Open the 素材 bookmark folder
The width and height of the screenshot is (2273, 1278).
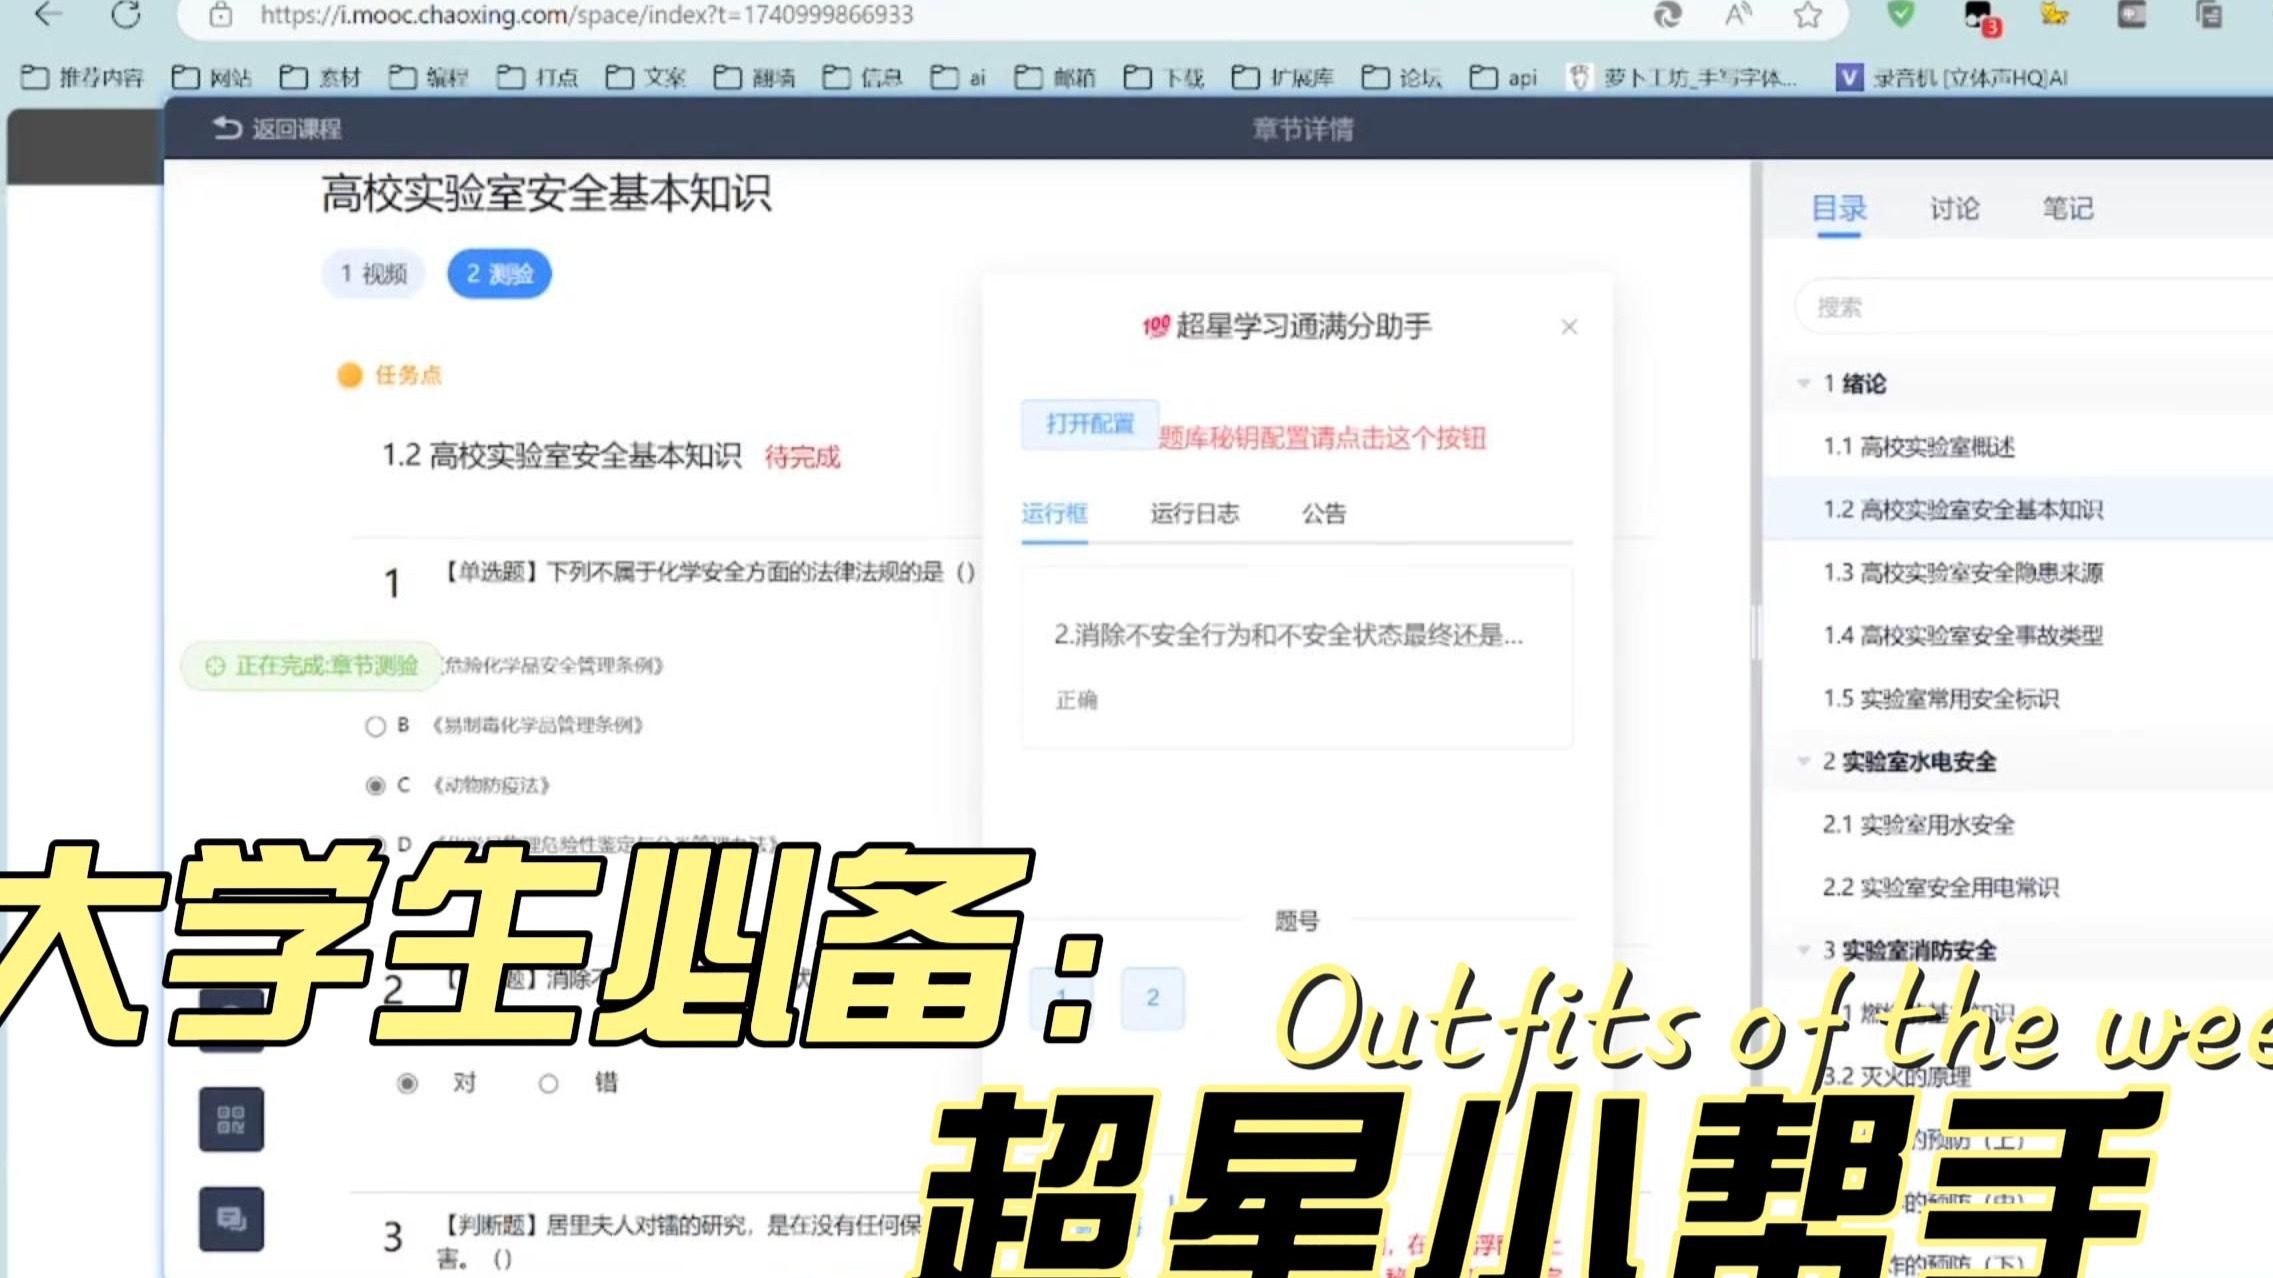[320, 77]
